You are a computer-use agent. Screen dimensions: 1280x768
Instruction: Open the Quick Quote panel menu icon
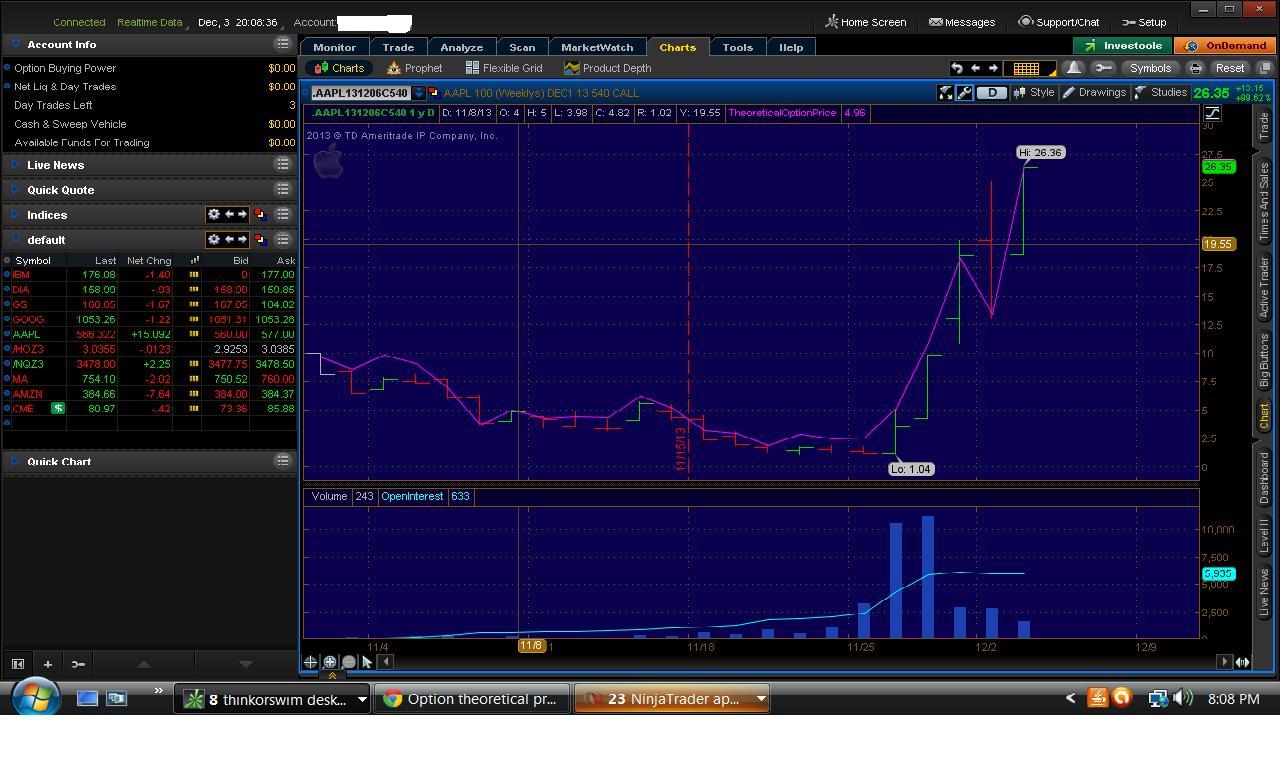pyautogui.click(x=283, y=189)
